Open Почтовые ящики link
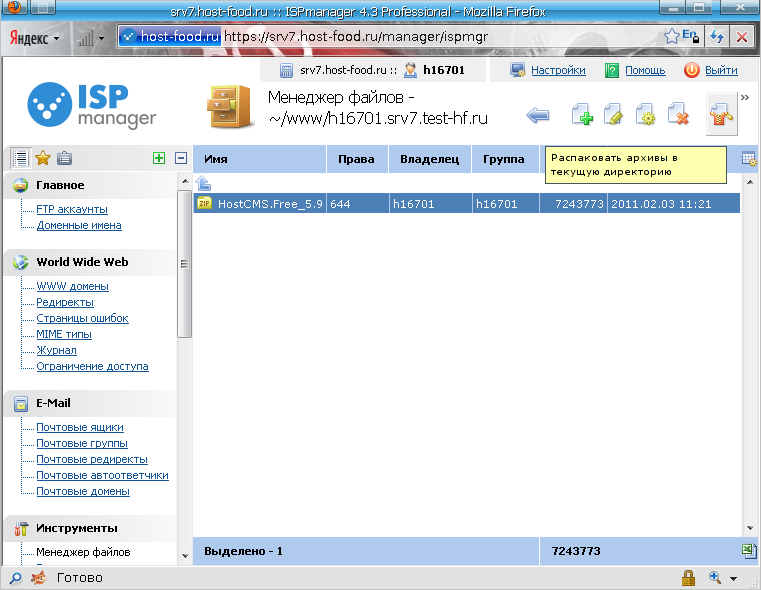The width and height of the screenshot is (761, 590). 80,428
